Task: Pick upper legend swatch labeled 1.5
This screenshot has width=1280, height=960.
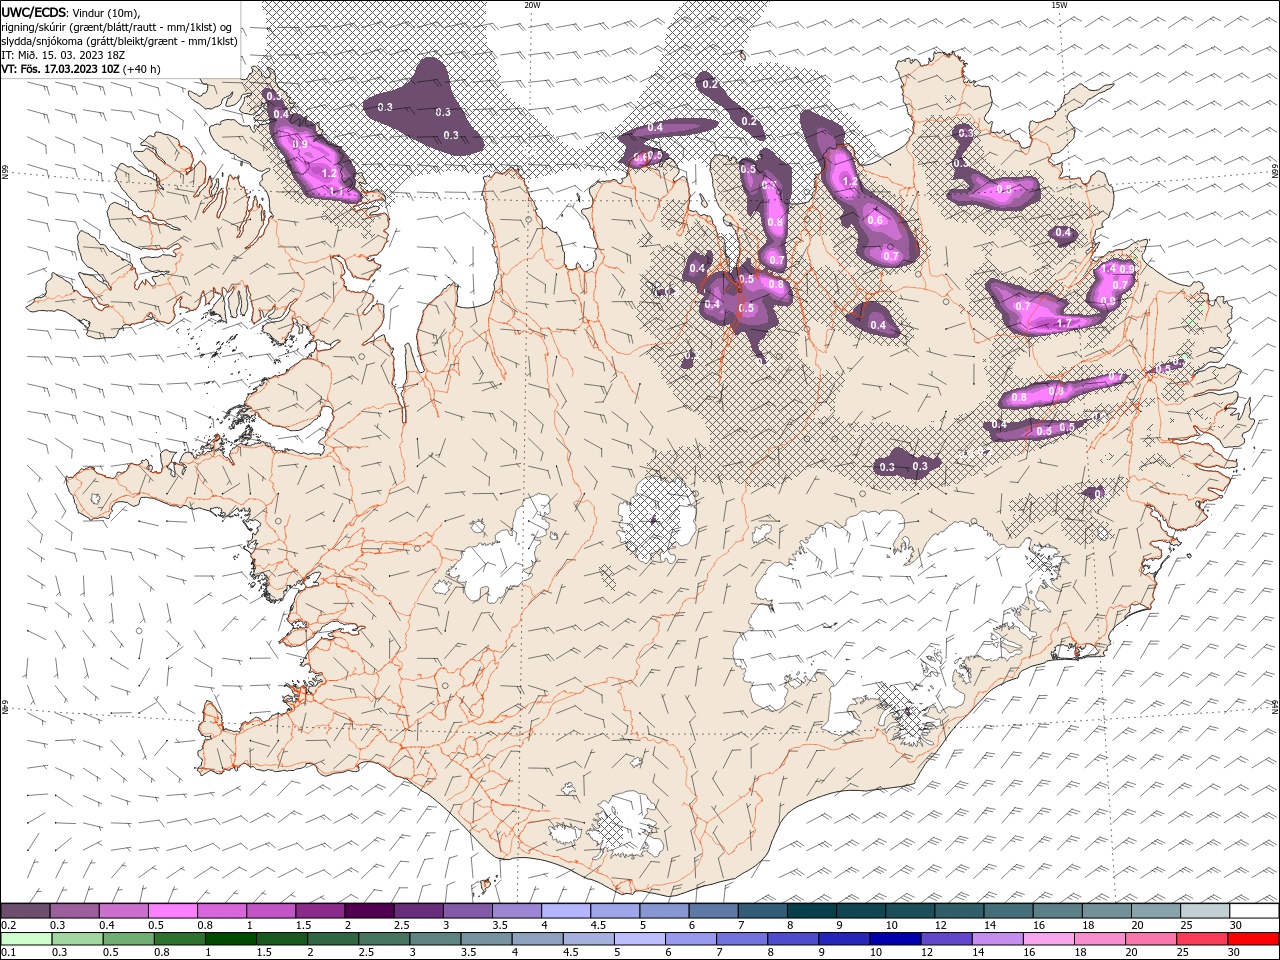Action: click(320, 911)
